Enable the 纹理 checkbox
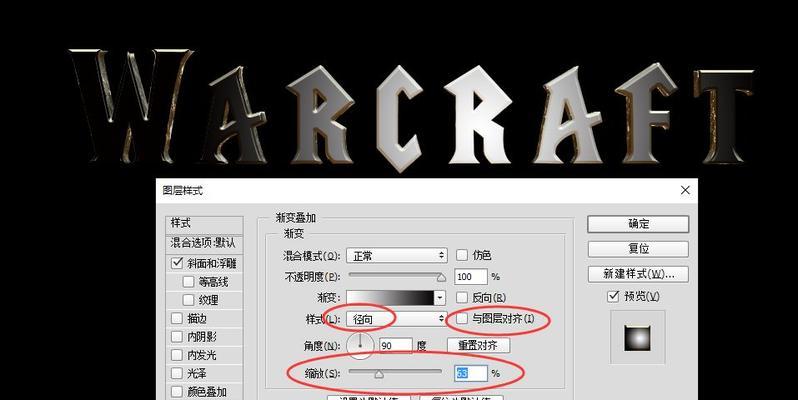The width and height of the screenshot is (798, 400). (x=188, y=300)
